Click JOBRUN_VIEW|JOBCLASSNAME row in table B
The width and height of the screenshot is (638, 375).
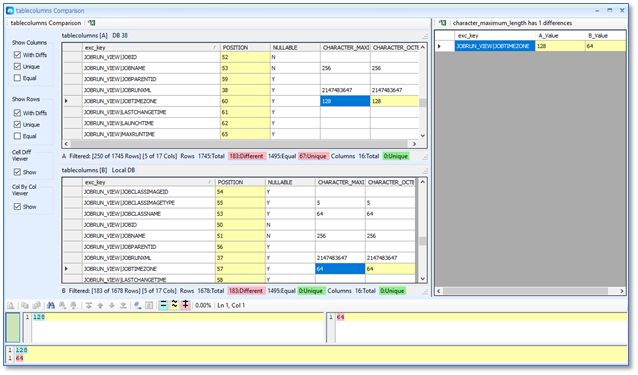(238, 214)
